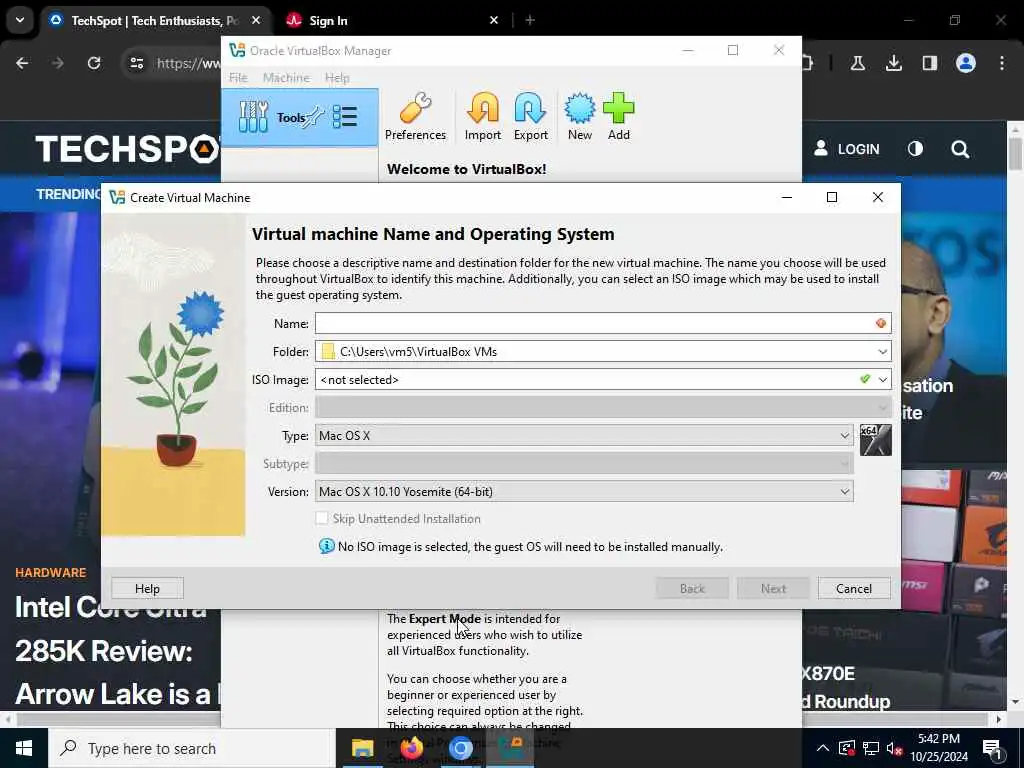Click the site info icon in address bar
The width and height of the screenshot is (1024, 768).
tap(136, 63)
